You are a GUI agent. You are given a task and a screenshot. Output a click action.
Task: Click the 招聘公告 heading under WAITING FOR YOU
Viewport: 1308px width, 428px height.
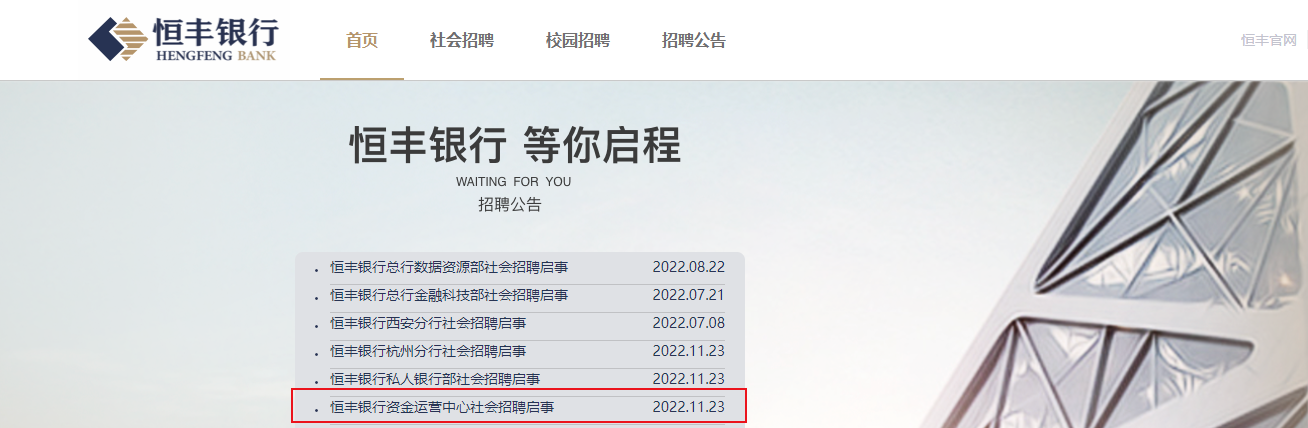pyautogui.click(x=510, y=205)
